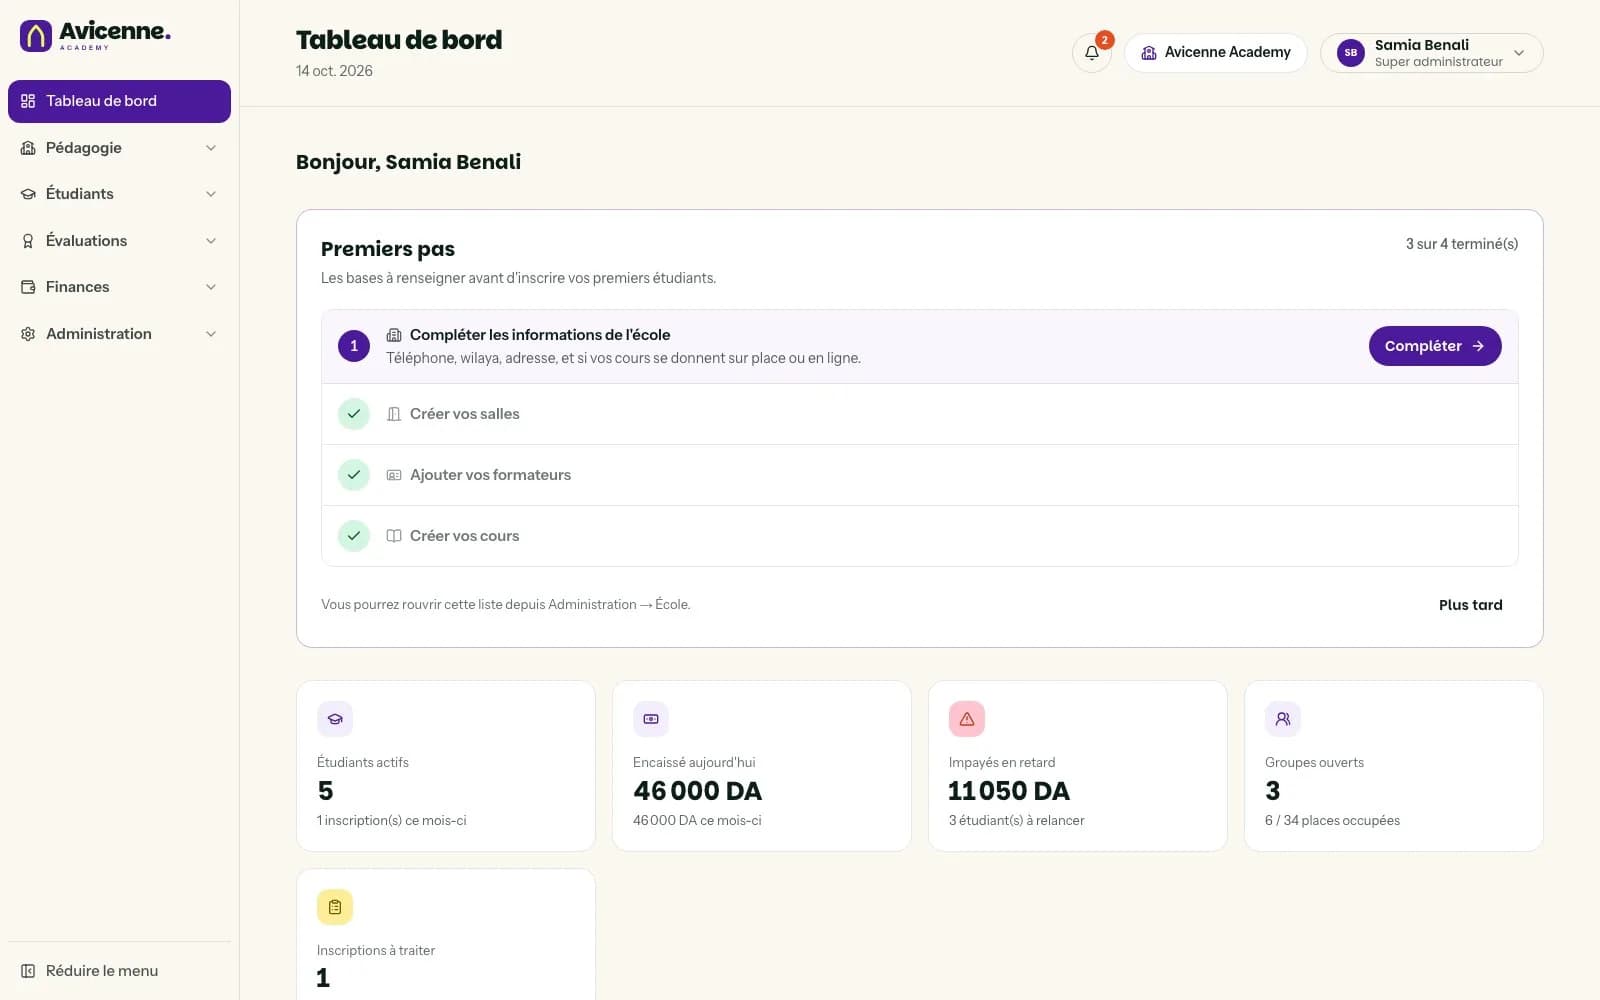The image size is (1600, 1000).
Task: Click the Impayés en retard warning icon
Action: point(967,719)
